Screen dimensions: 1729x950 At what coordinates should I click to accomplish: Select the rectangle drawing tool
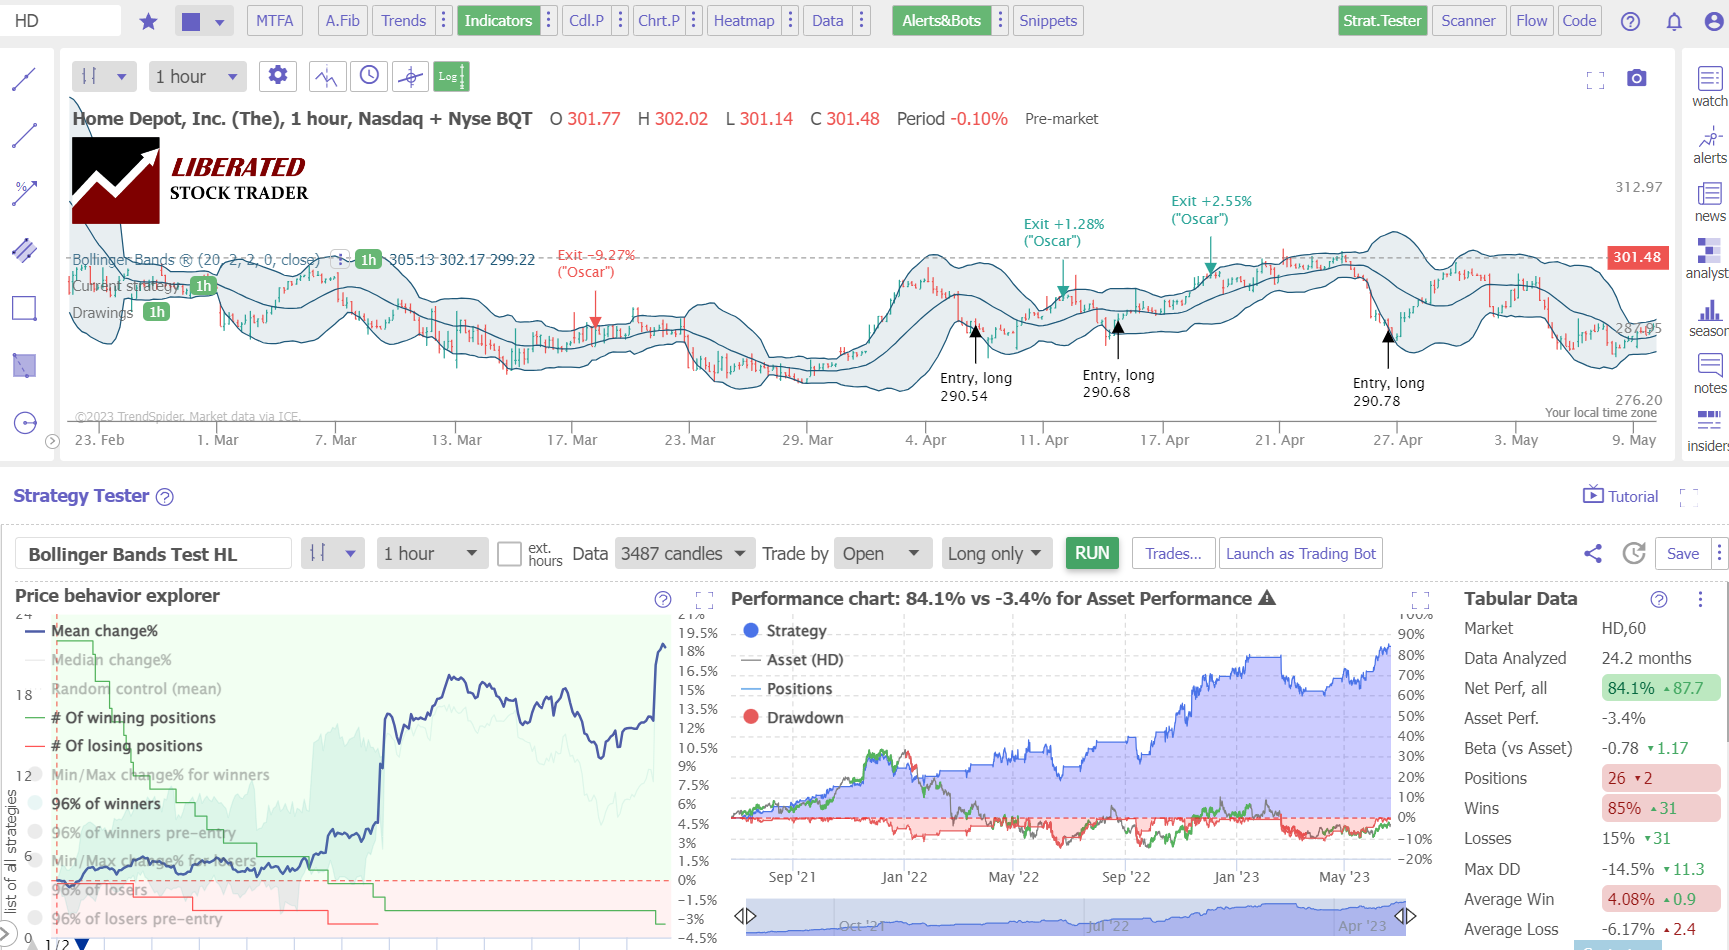pos(24,308)
